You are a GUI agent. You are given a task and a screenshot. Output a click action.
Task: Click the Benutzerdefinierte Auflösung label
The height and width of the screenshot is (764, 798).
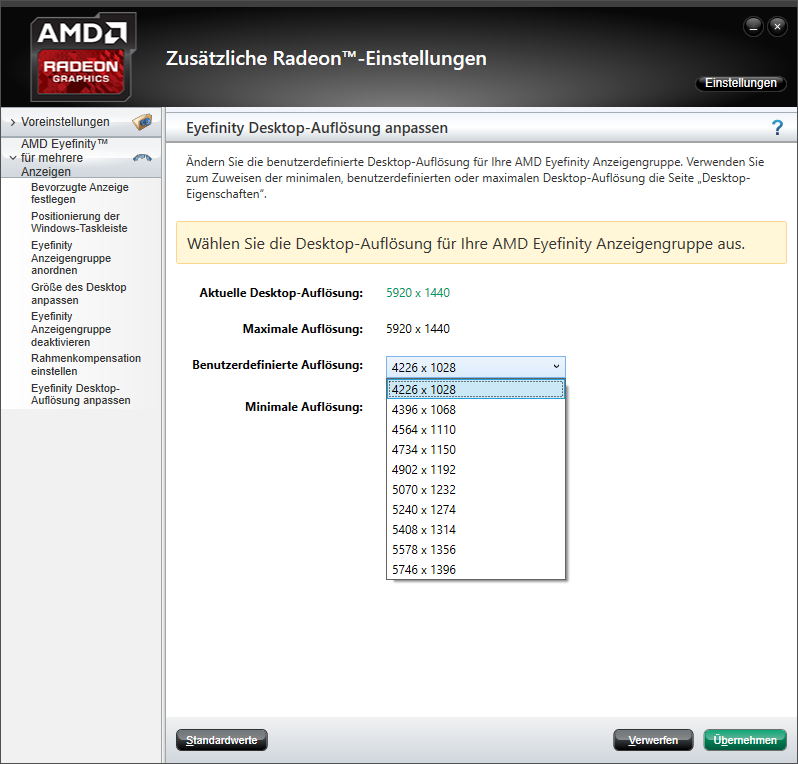277,365
